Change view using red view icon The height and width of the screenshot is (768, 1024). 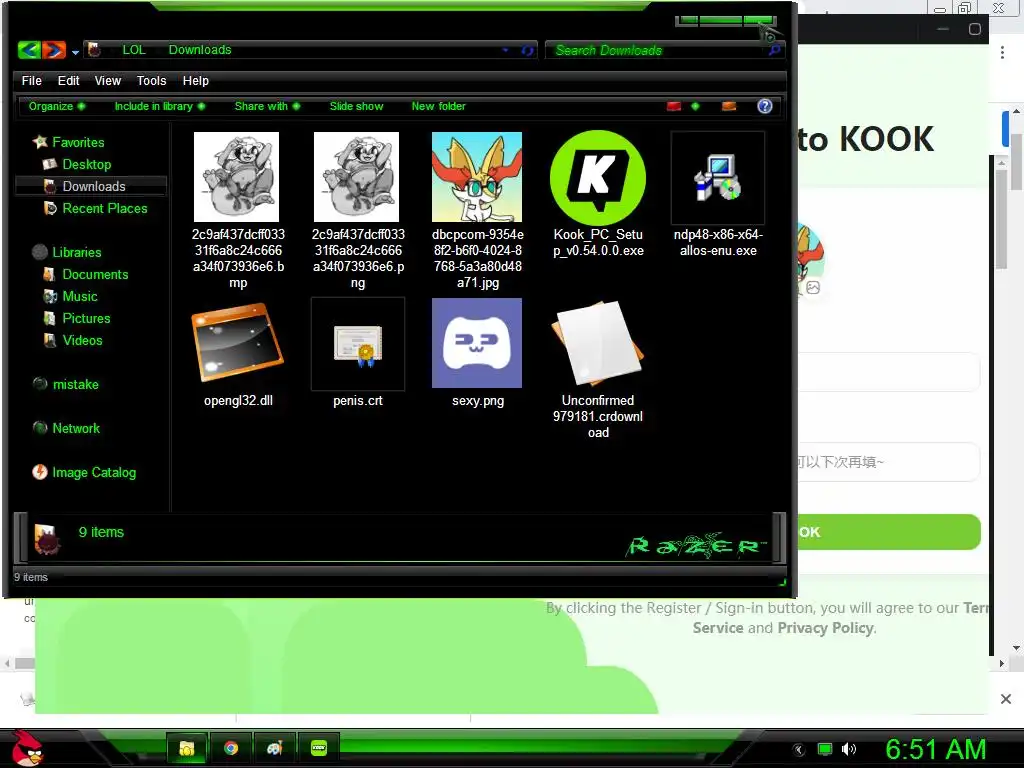click(x=674, y=106)
